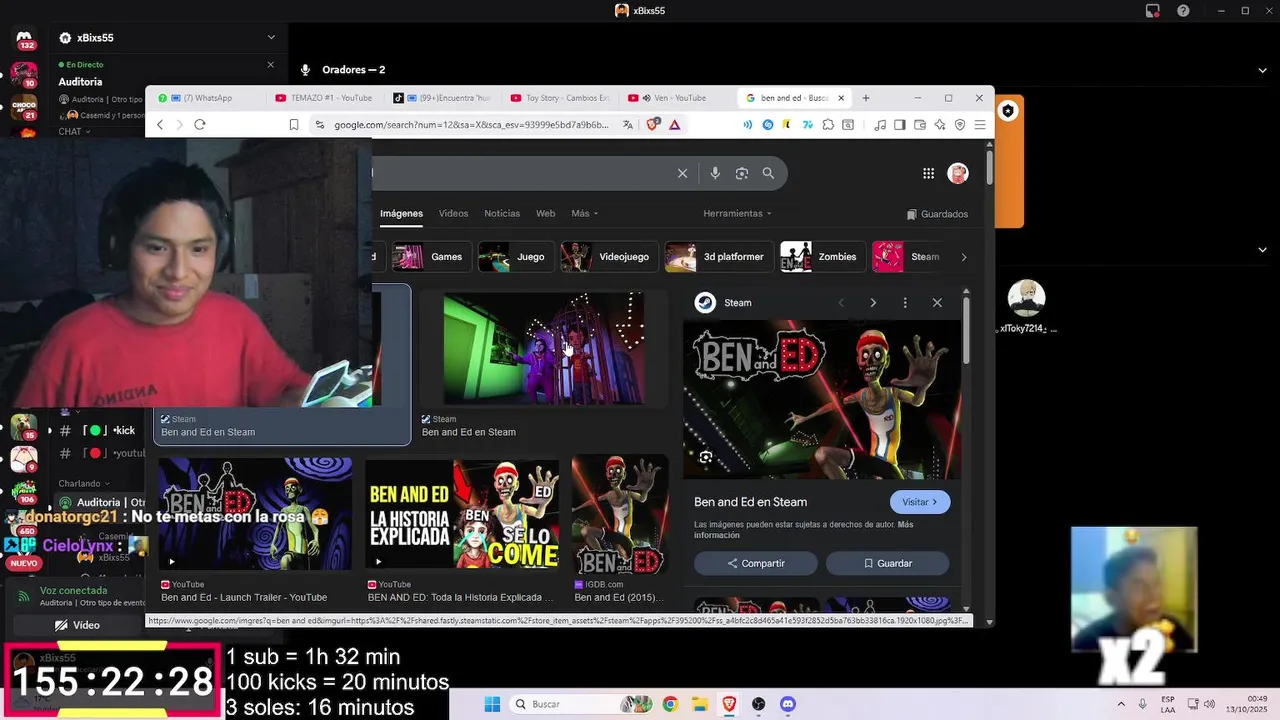Close the En Directo stage panel
Image resolution: width=1280 pixels, height=720 pixels.
click(270, 65)
